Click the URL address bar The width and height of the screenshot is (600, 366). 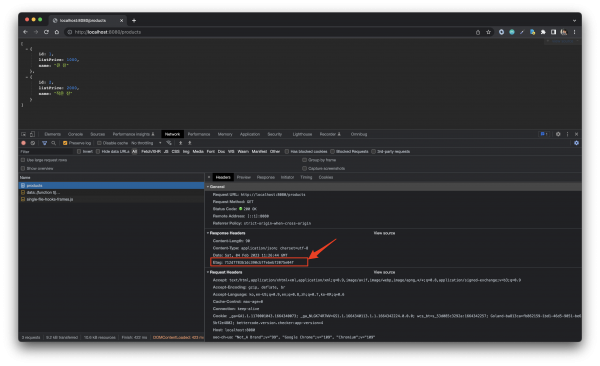[x=268, y=32]
